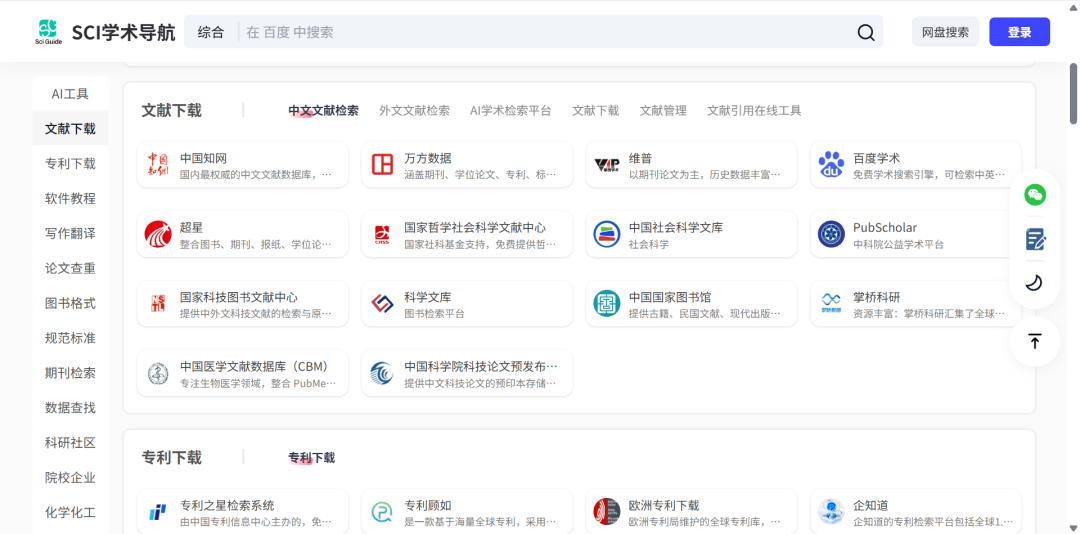1080x534 pixels.
Task: Expand the 综合 search category selector
Action: [211, 32]
